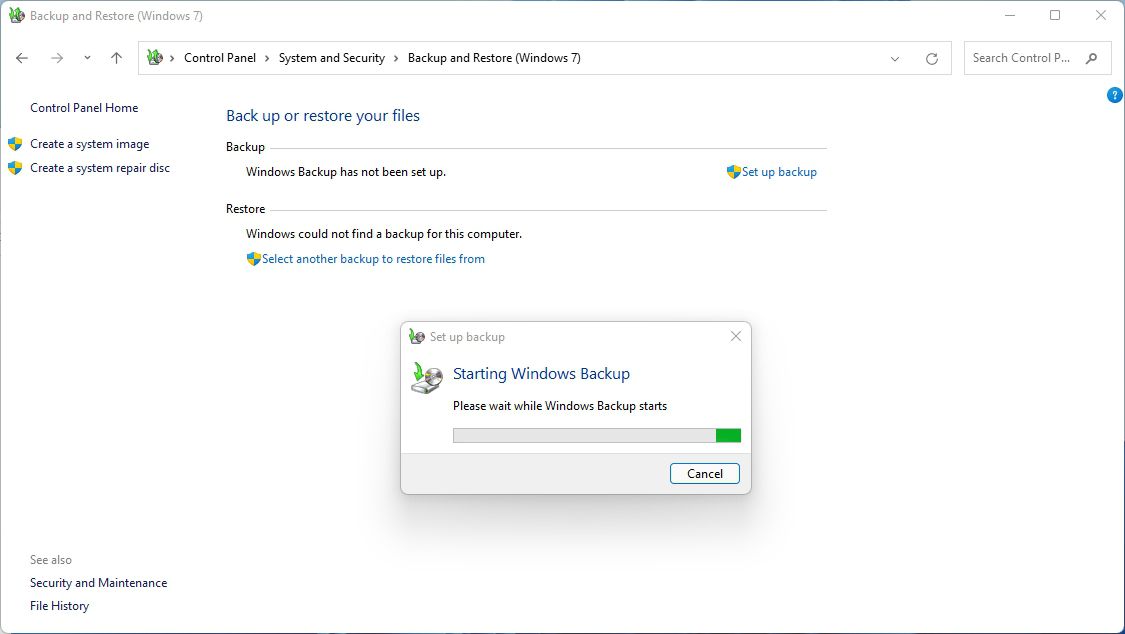Maximize the Backup and Restore window

[x=1055, y=15]
